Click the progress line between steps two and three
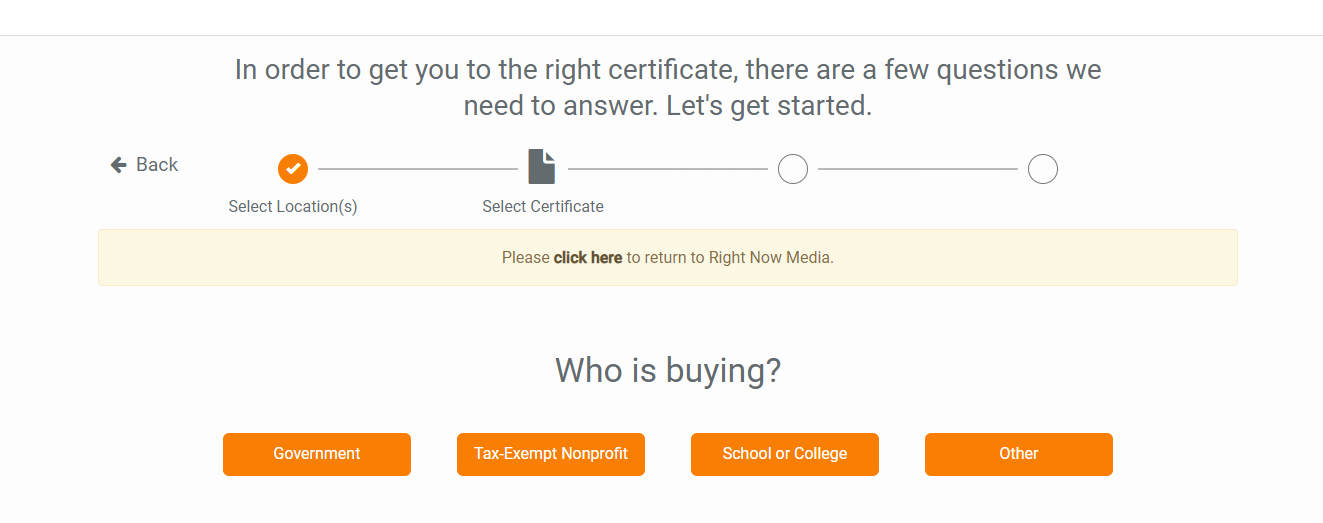This screenshot has width=1323, height=523. click(667, 169)
